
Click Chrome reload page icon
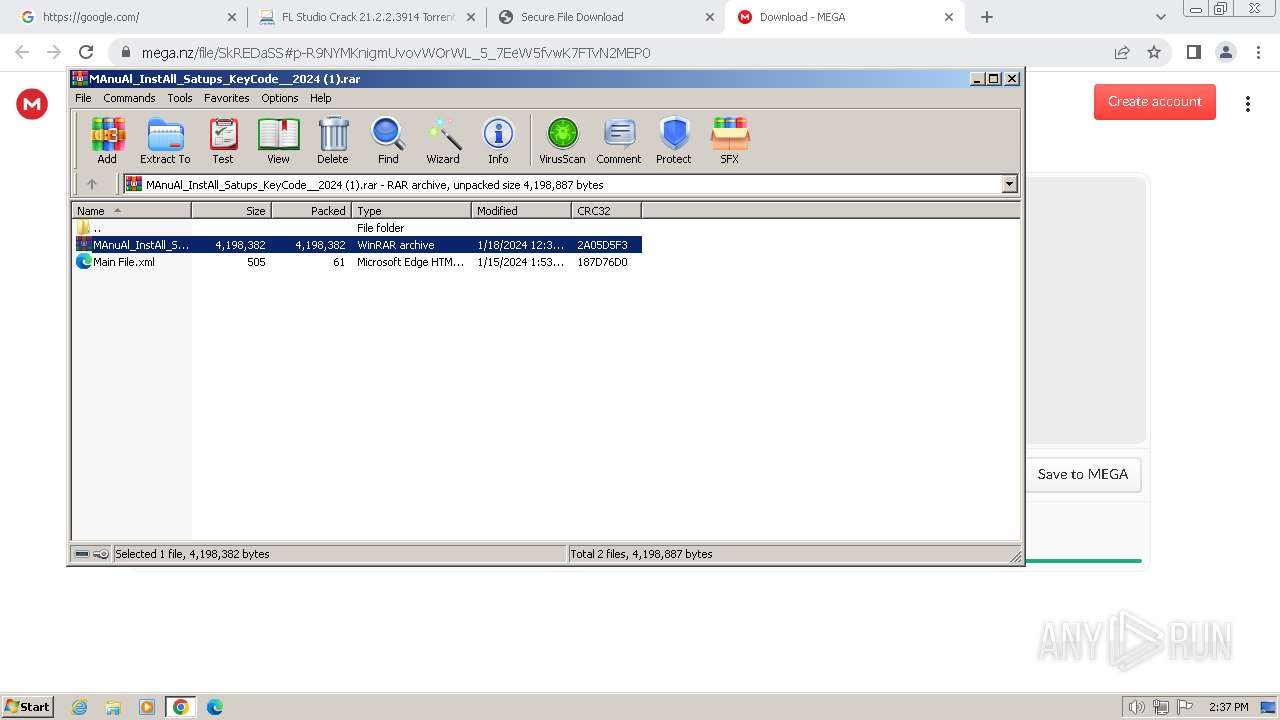(86, 52)
